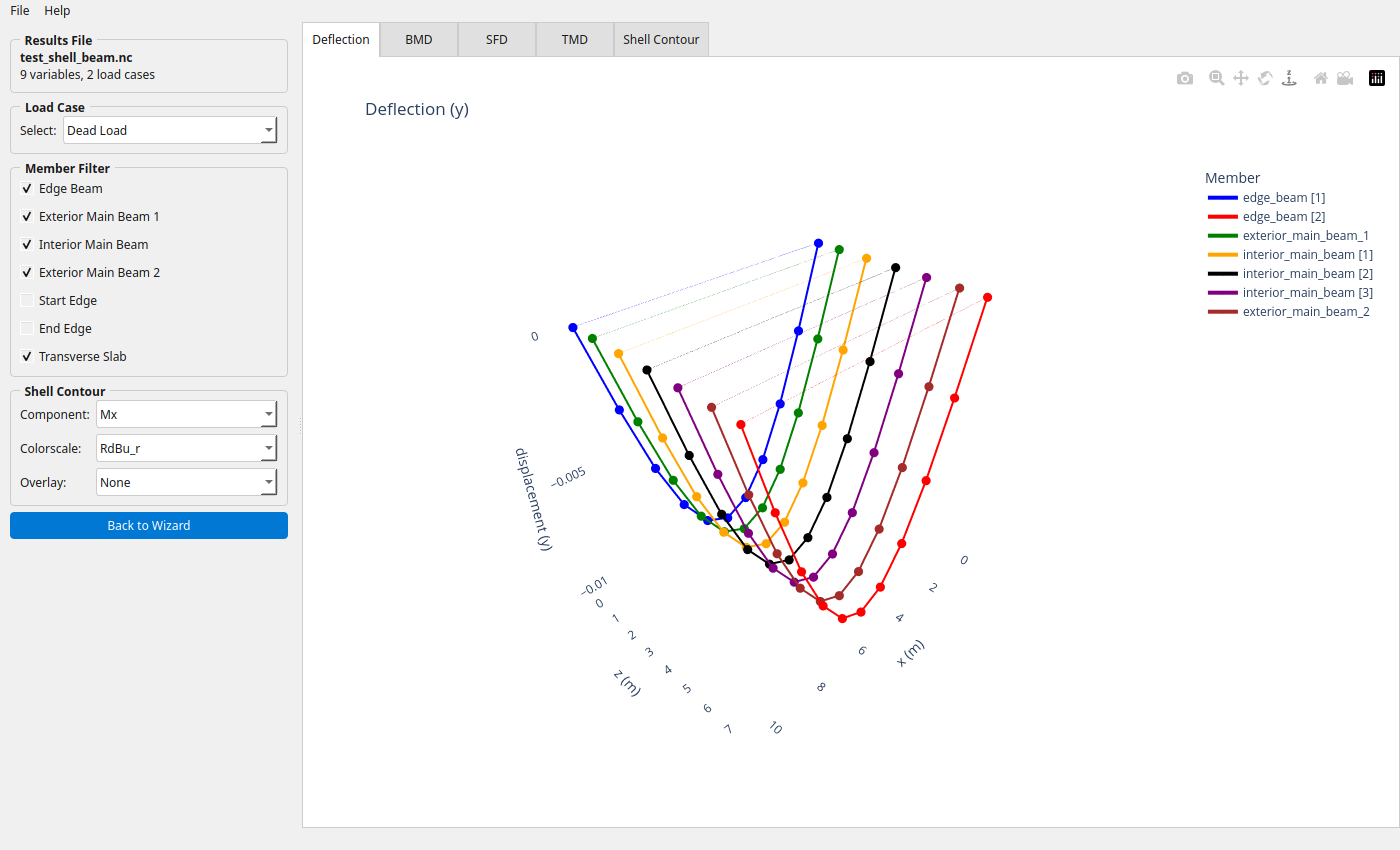This screenshot has height=850, width=1400.
Task: Click the Plotly logo icon
Action: [1377, 78]
